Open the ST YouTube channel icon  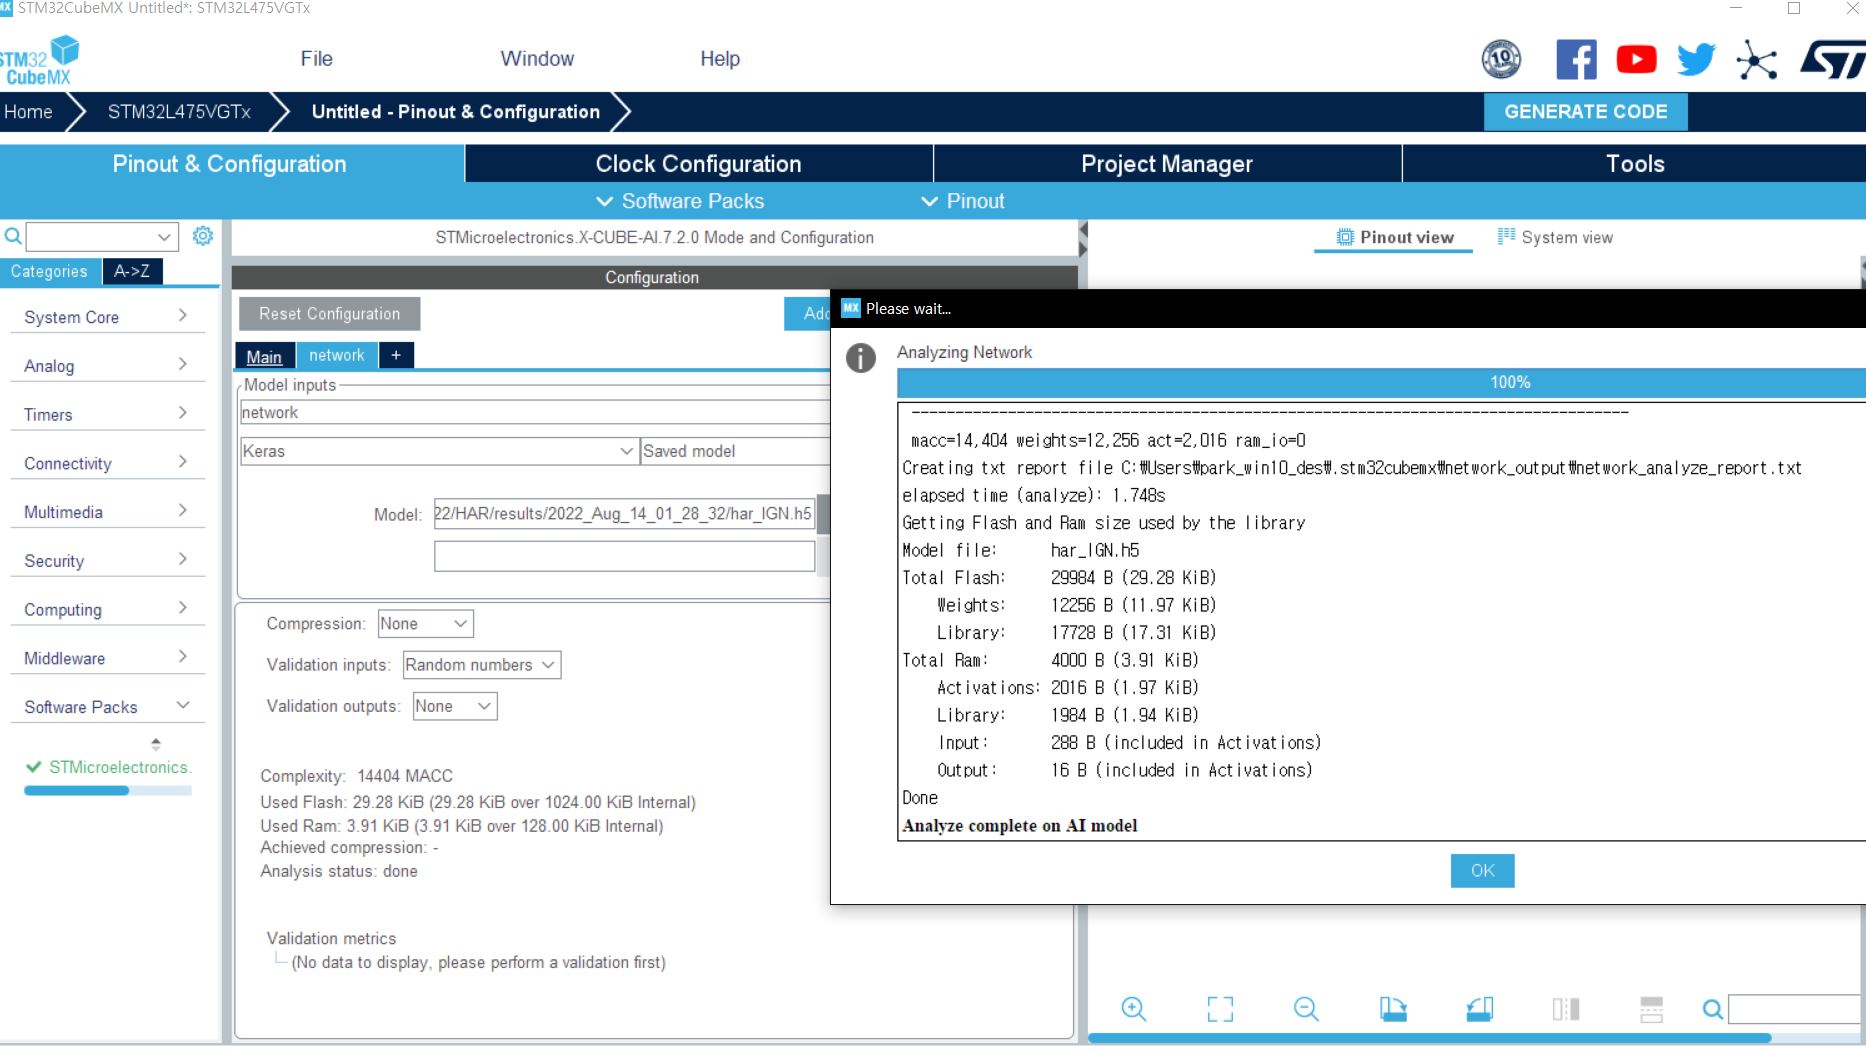coord(1636,60)
